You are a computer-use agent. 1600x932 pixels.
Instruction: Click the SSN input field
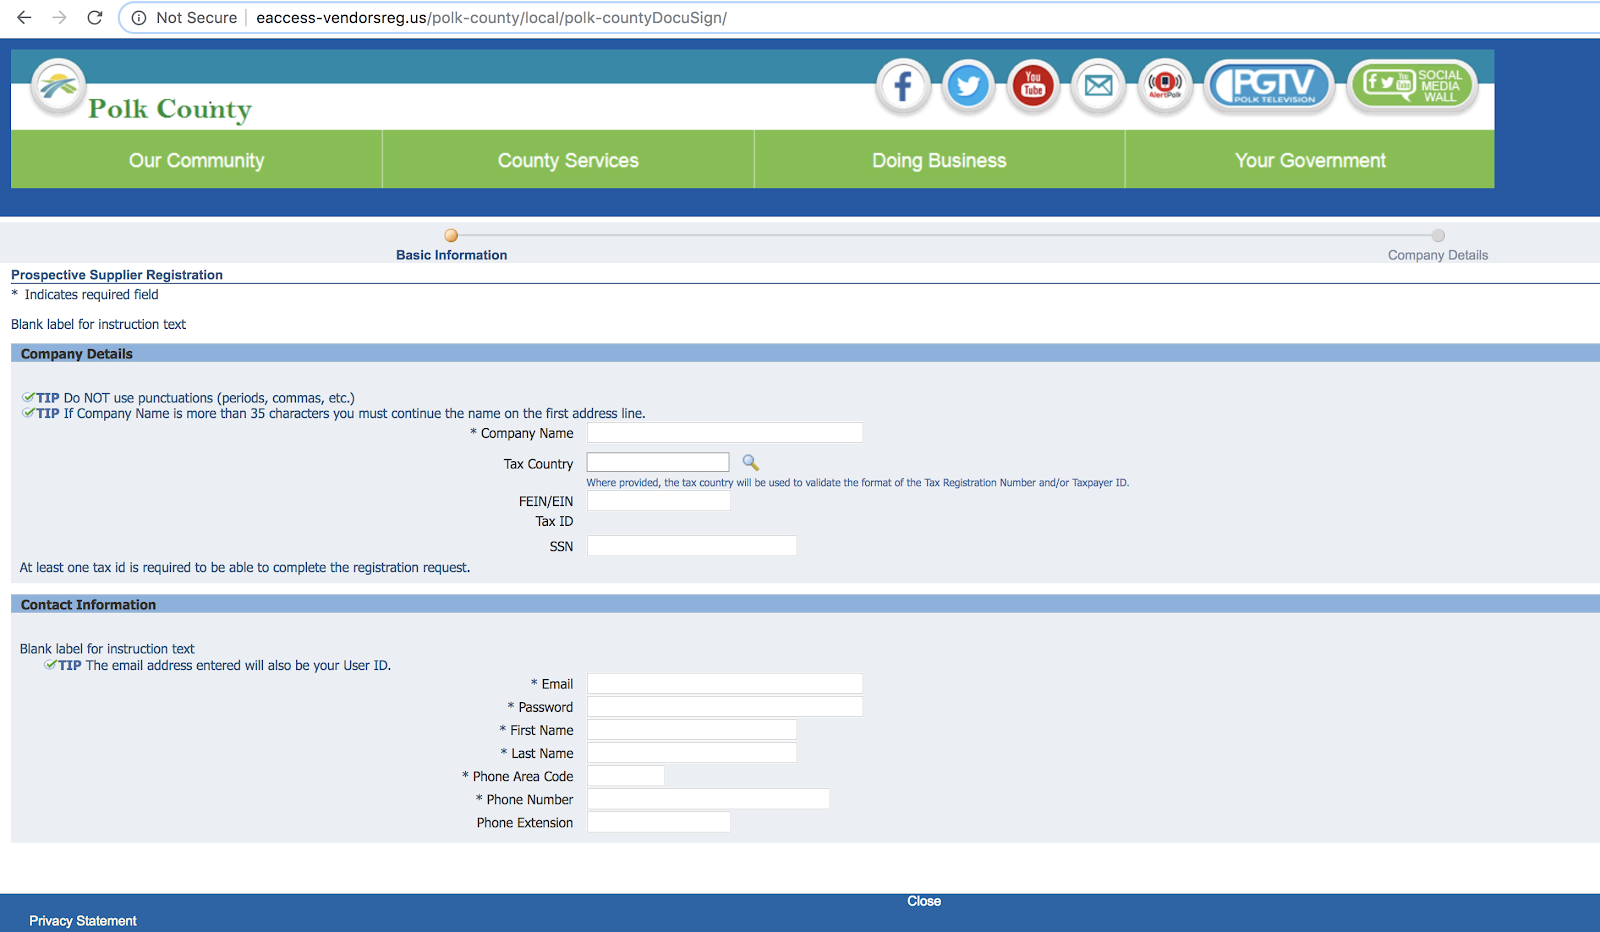point(692,546)
